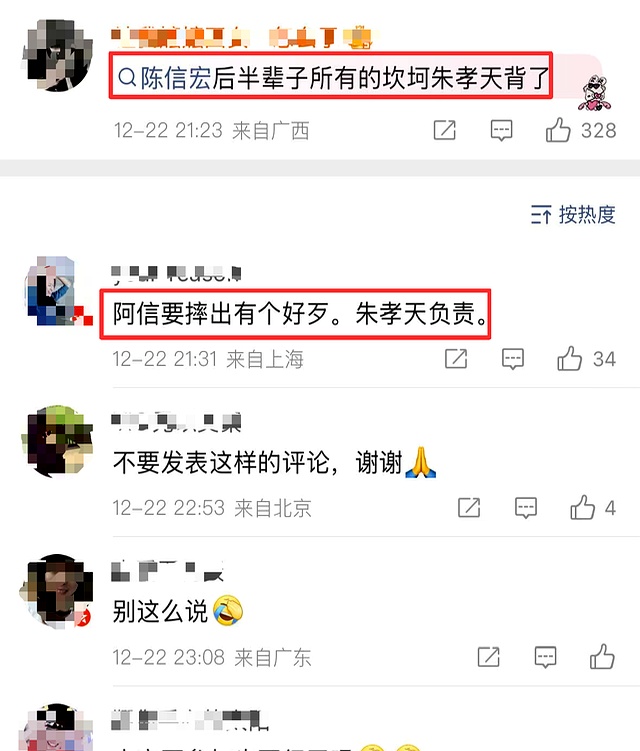View the Shanghai commenter's avatar profile
Screen dimensions: 640x751
(x=57, y=291)
